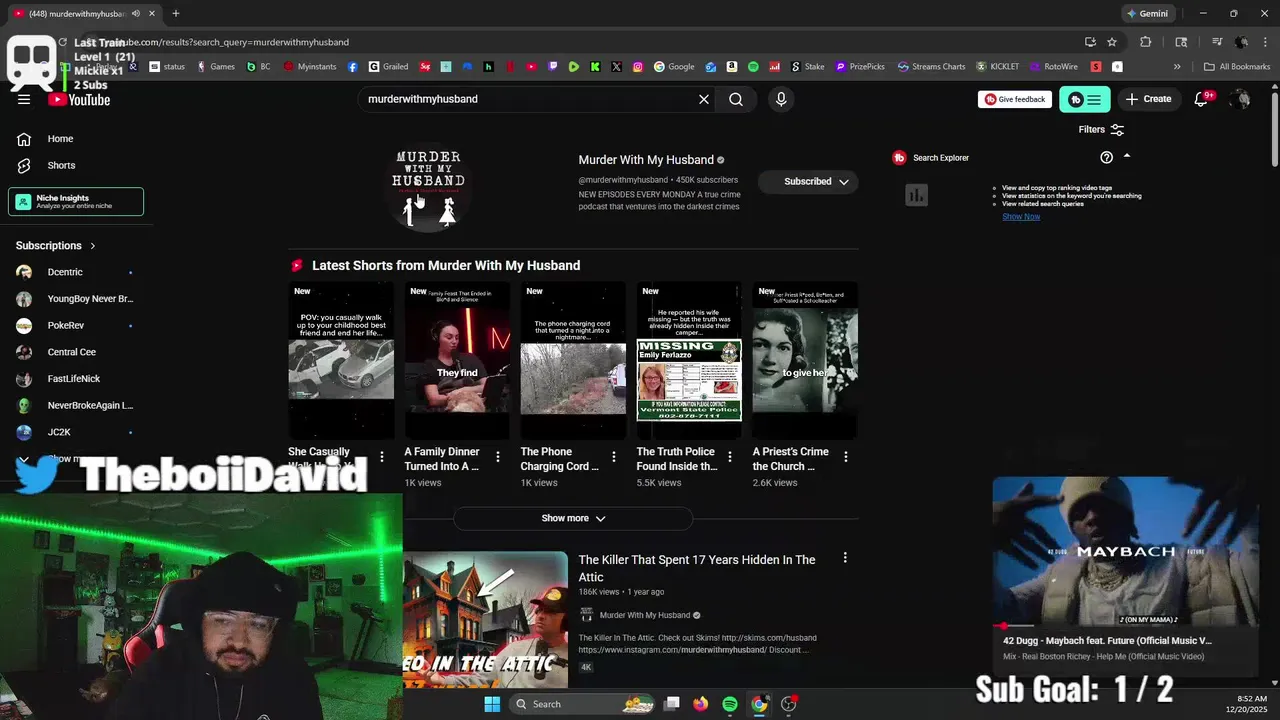Screen dimensions: 1280x720
Task: Expand Show more shorts
Action: (573, 518)
